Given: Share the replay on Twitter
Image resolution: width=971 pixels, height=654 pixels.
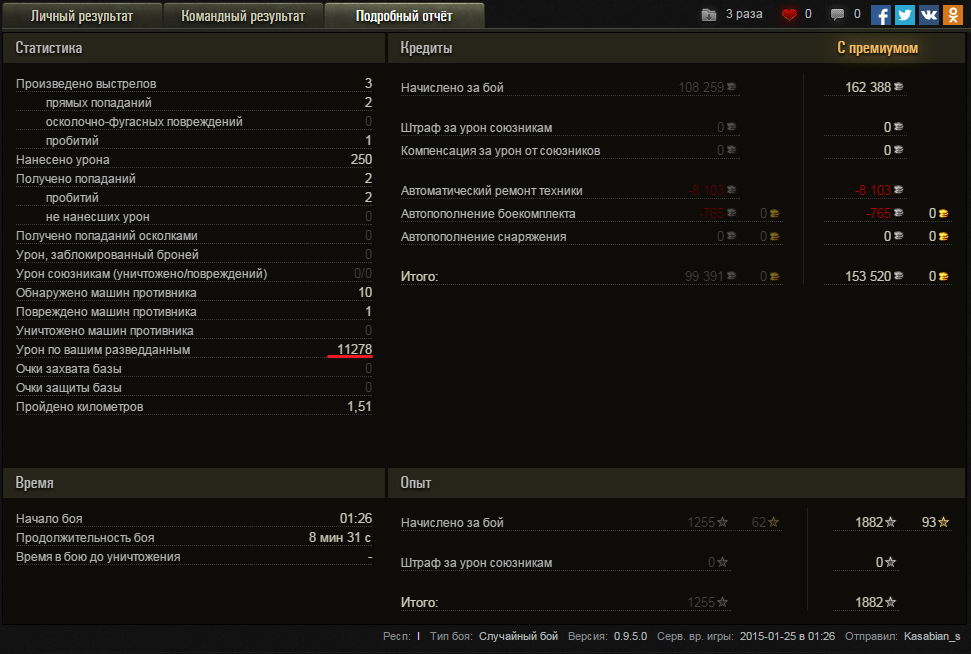Looking at the screenshot, I should click(905, 15).
